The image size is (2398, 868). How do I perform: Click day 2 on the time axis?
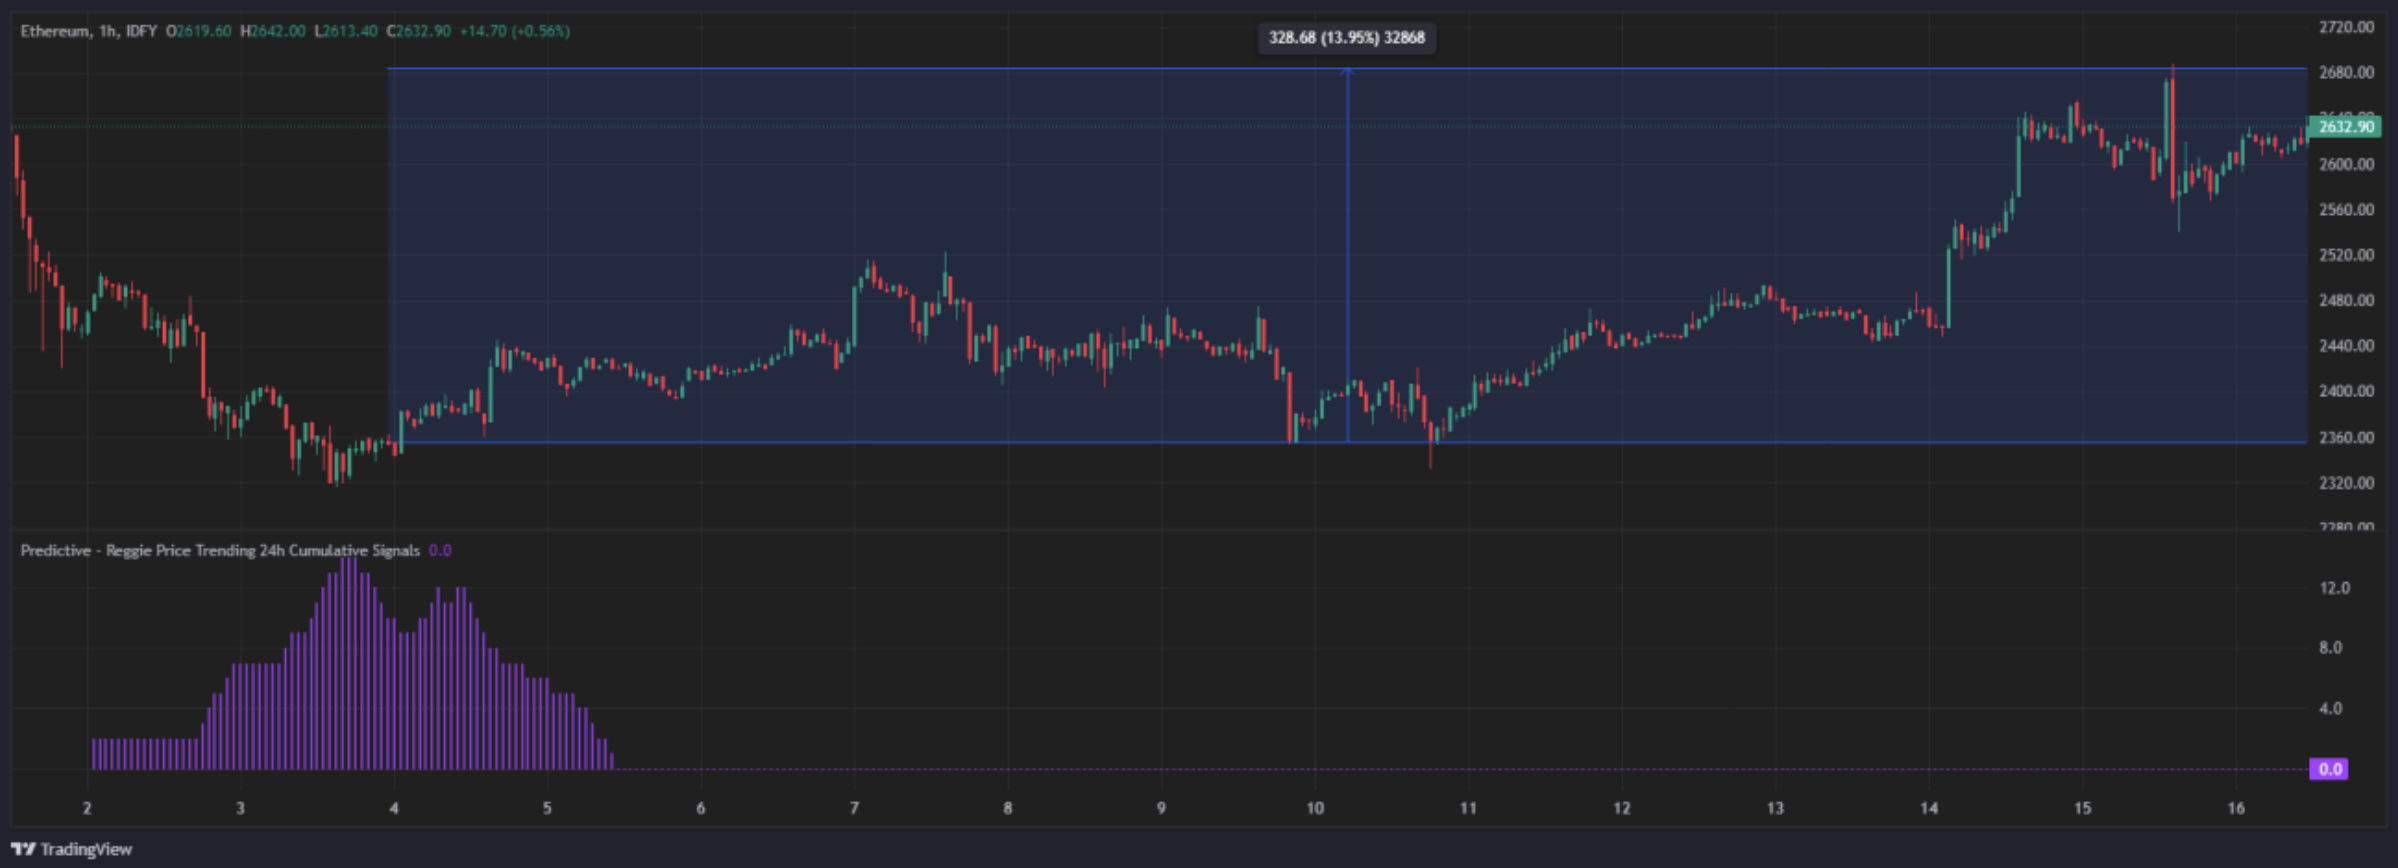coord(87,808)
